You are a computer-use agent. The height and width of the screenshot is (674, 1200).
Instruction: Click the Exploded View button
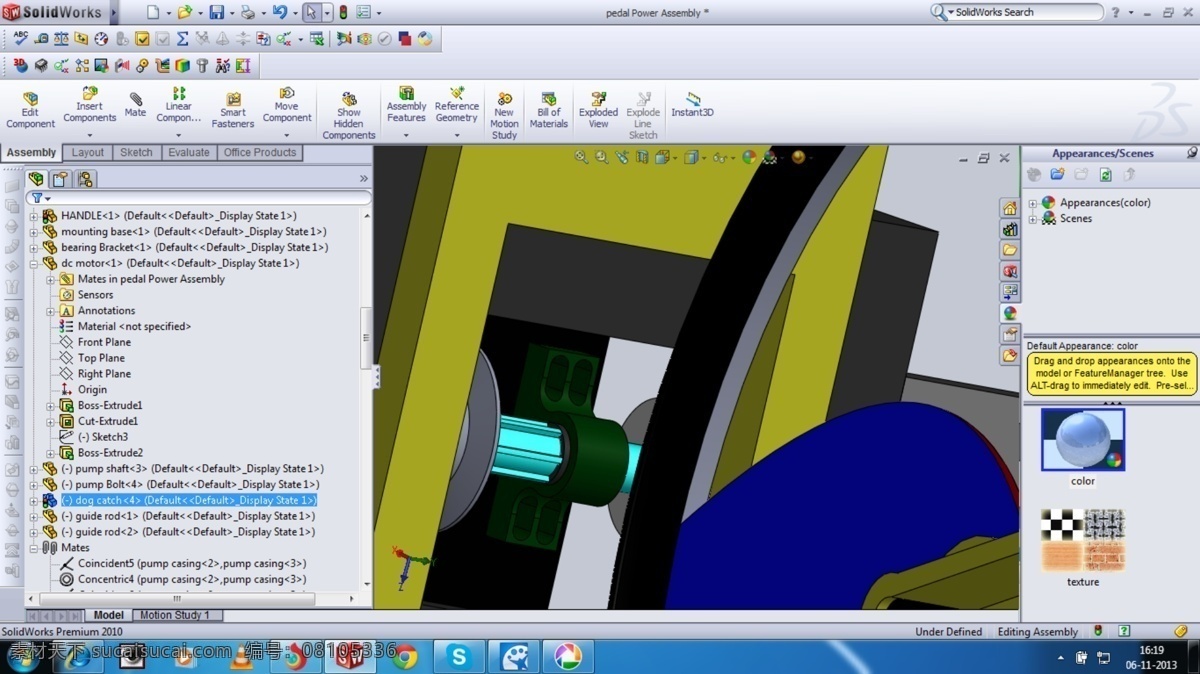(x=598, y=110)
